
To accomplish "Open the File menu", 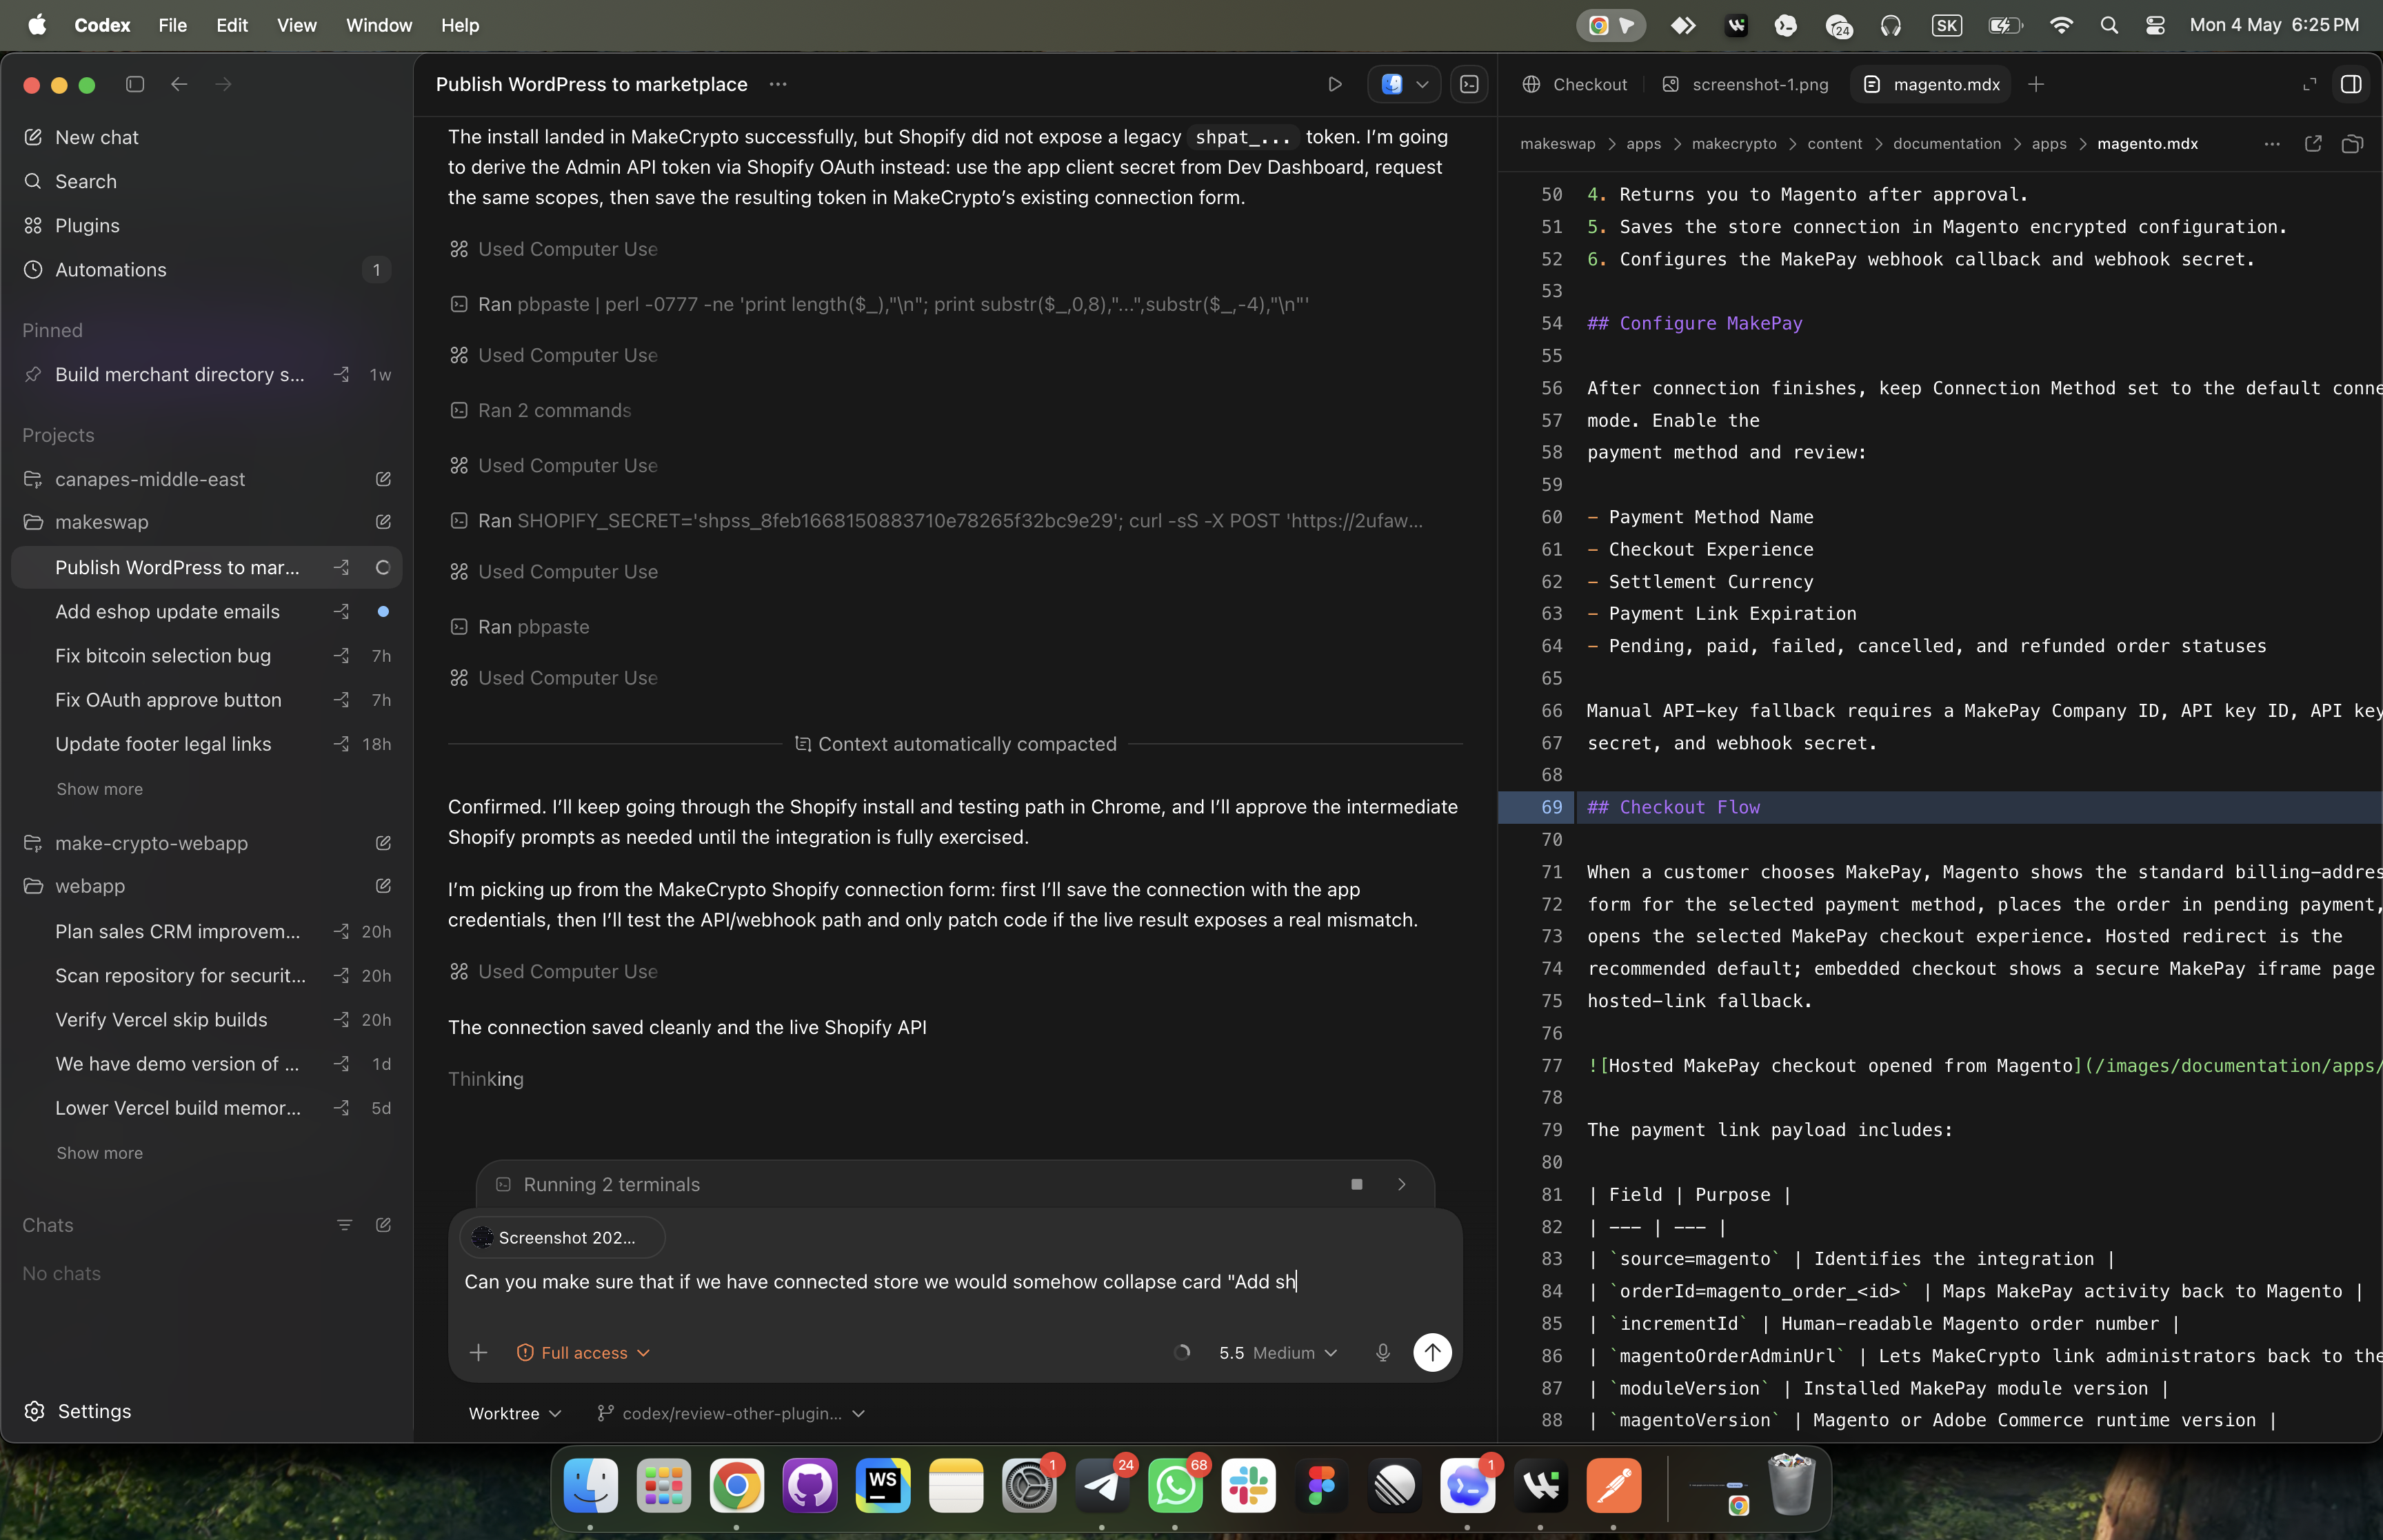I will (x=172, y=25).
